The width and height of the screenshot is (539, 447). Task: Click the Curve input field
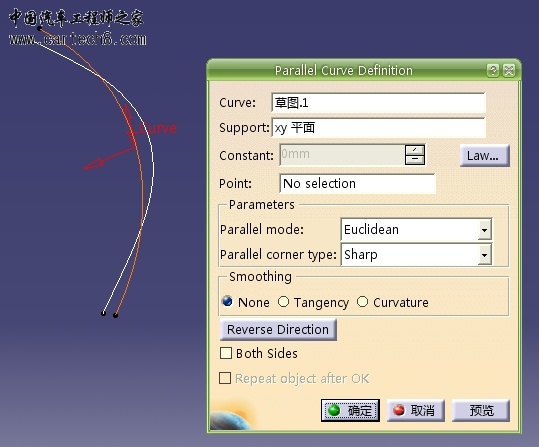point(378,102)
